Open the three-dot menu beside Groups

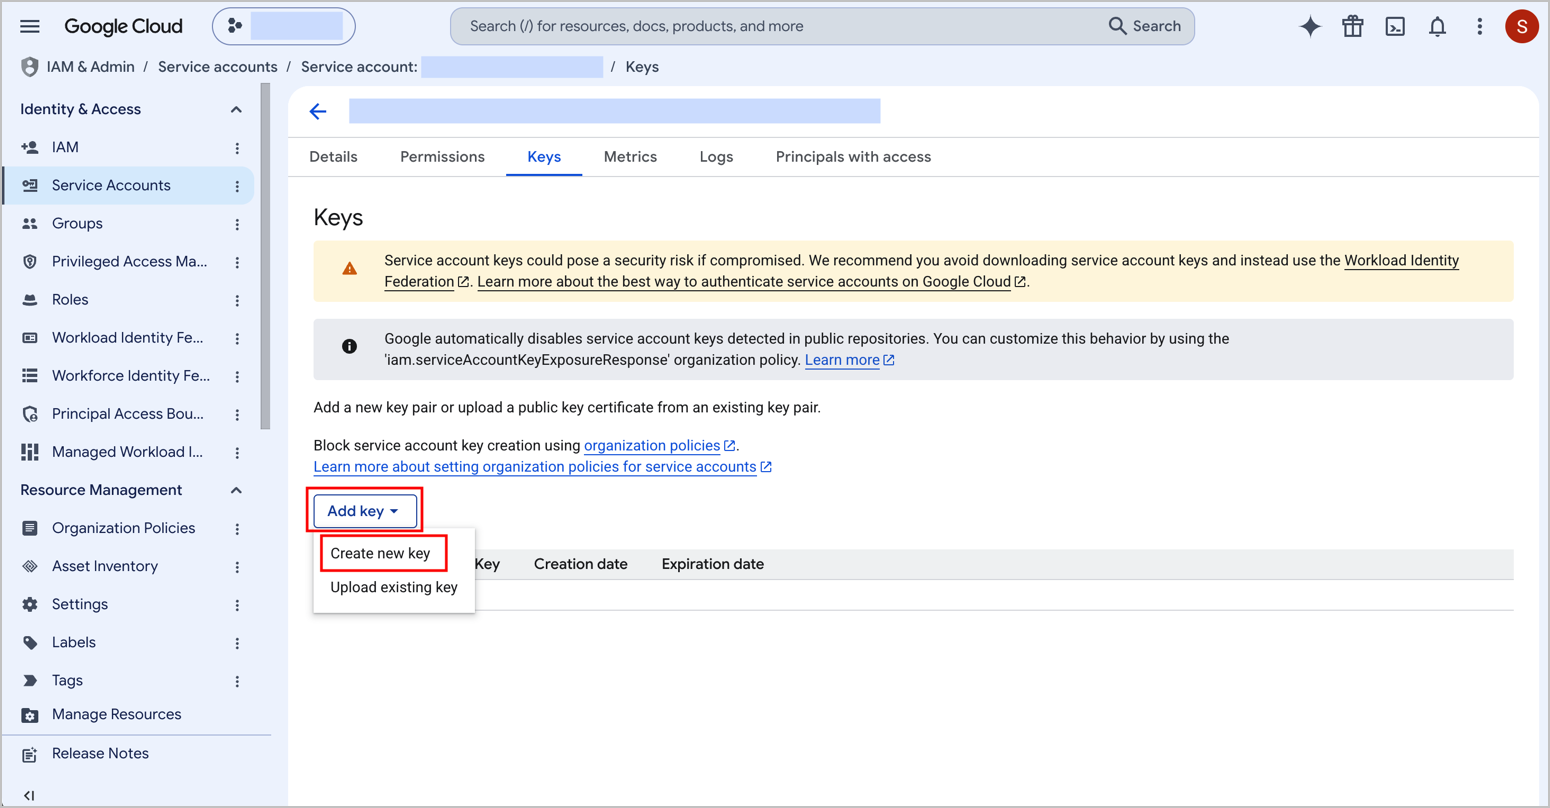tap(237, 224)
